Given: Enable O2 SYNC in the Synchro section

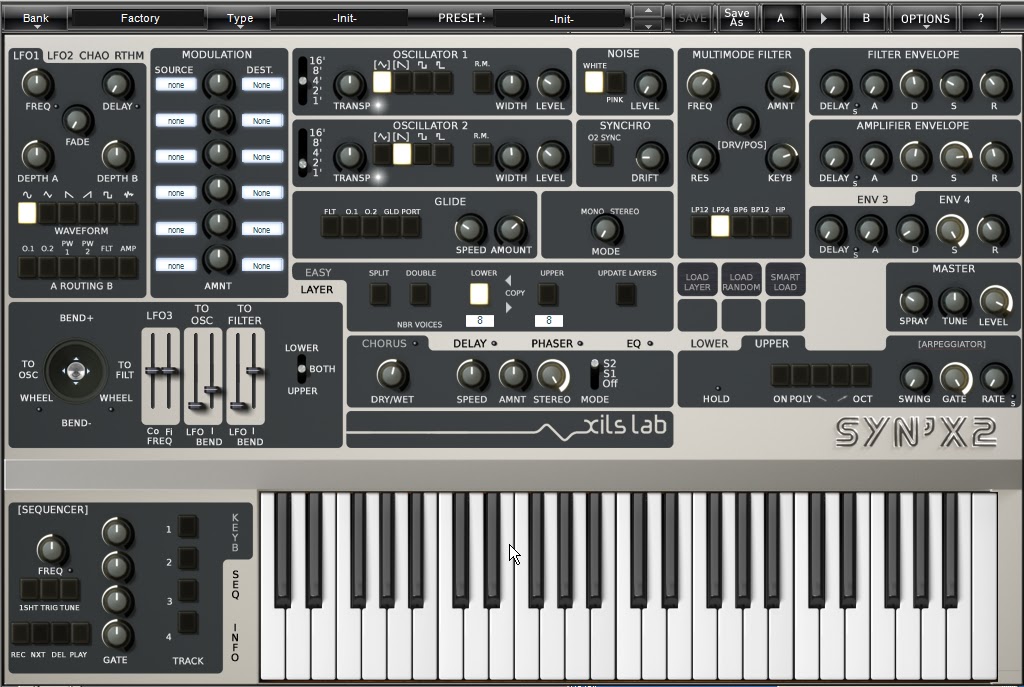Looking at the screenshot, I should click(x=602, y=155).
